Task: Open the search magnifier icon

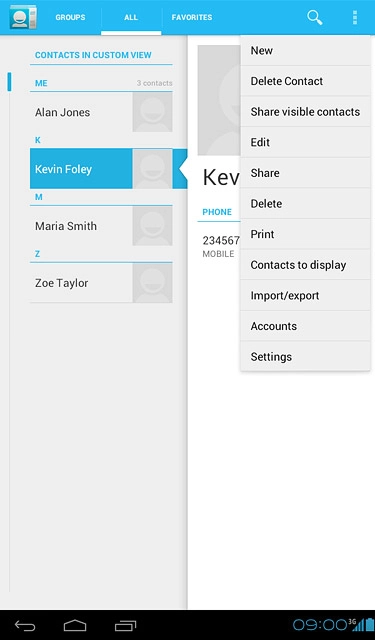Action: [x=314, y=17]
